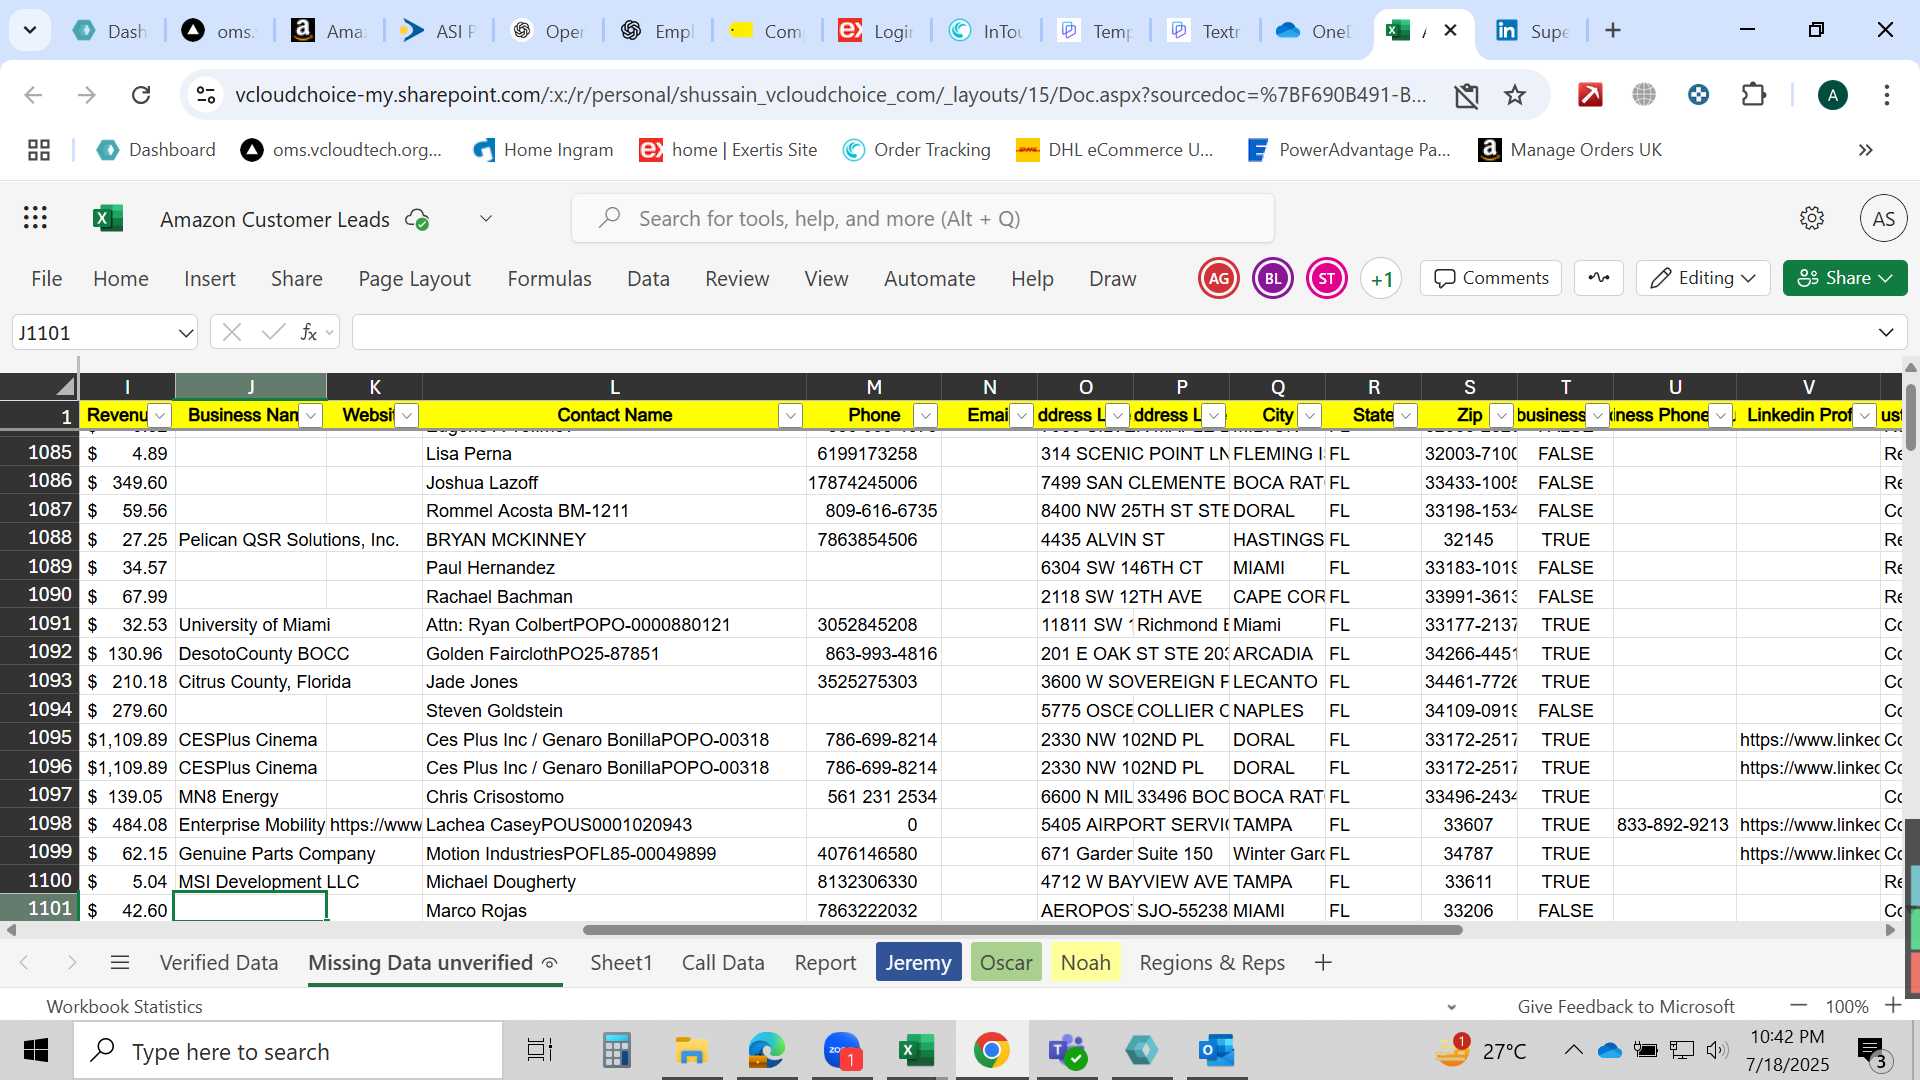The width and height of the screenshot is (1920, 1080).
Task: Open the Insert Function fx icon
Action: (x=309, y=332)
